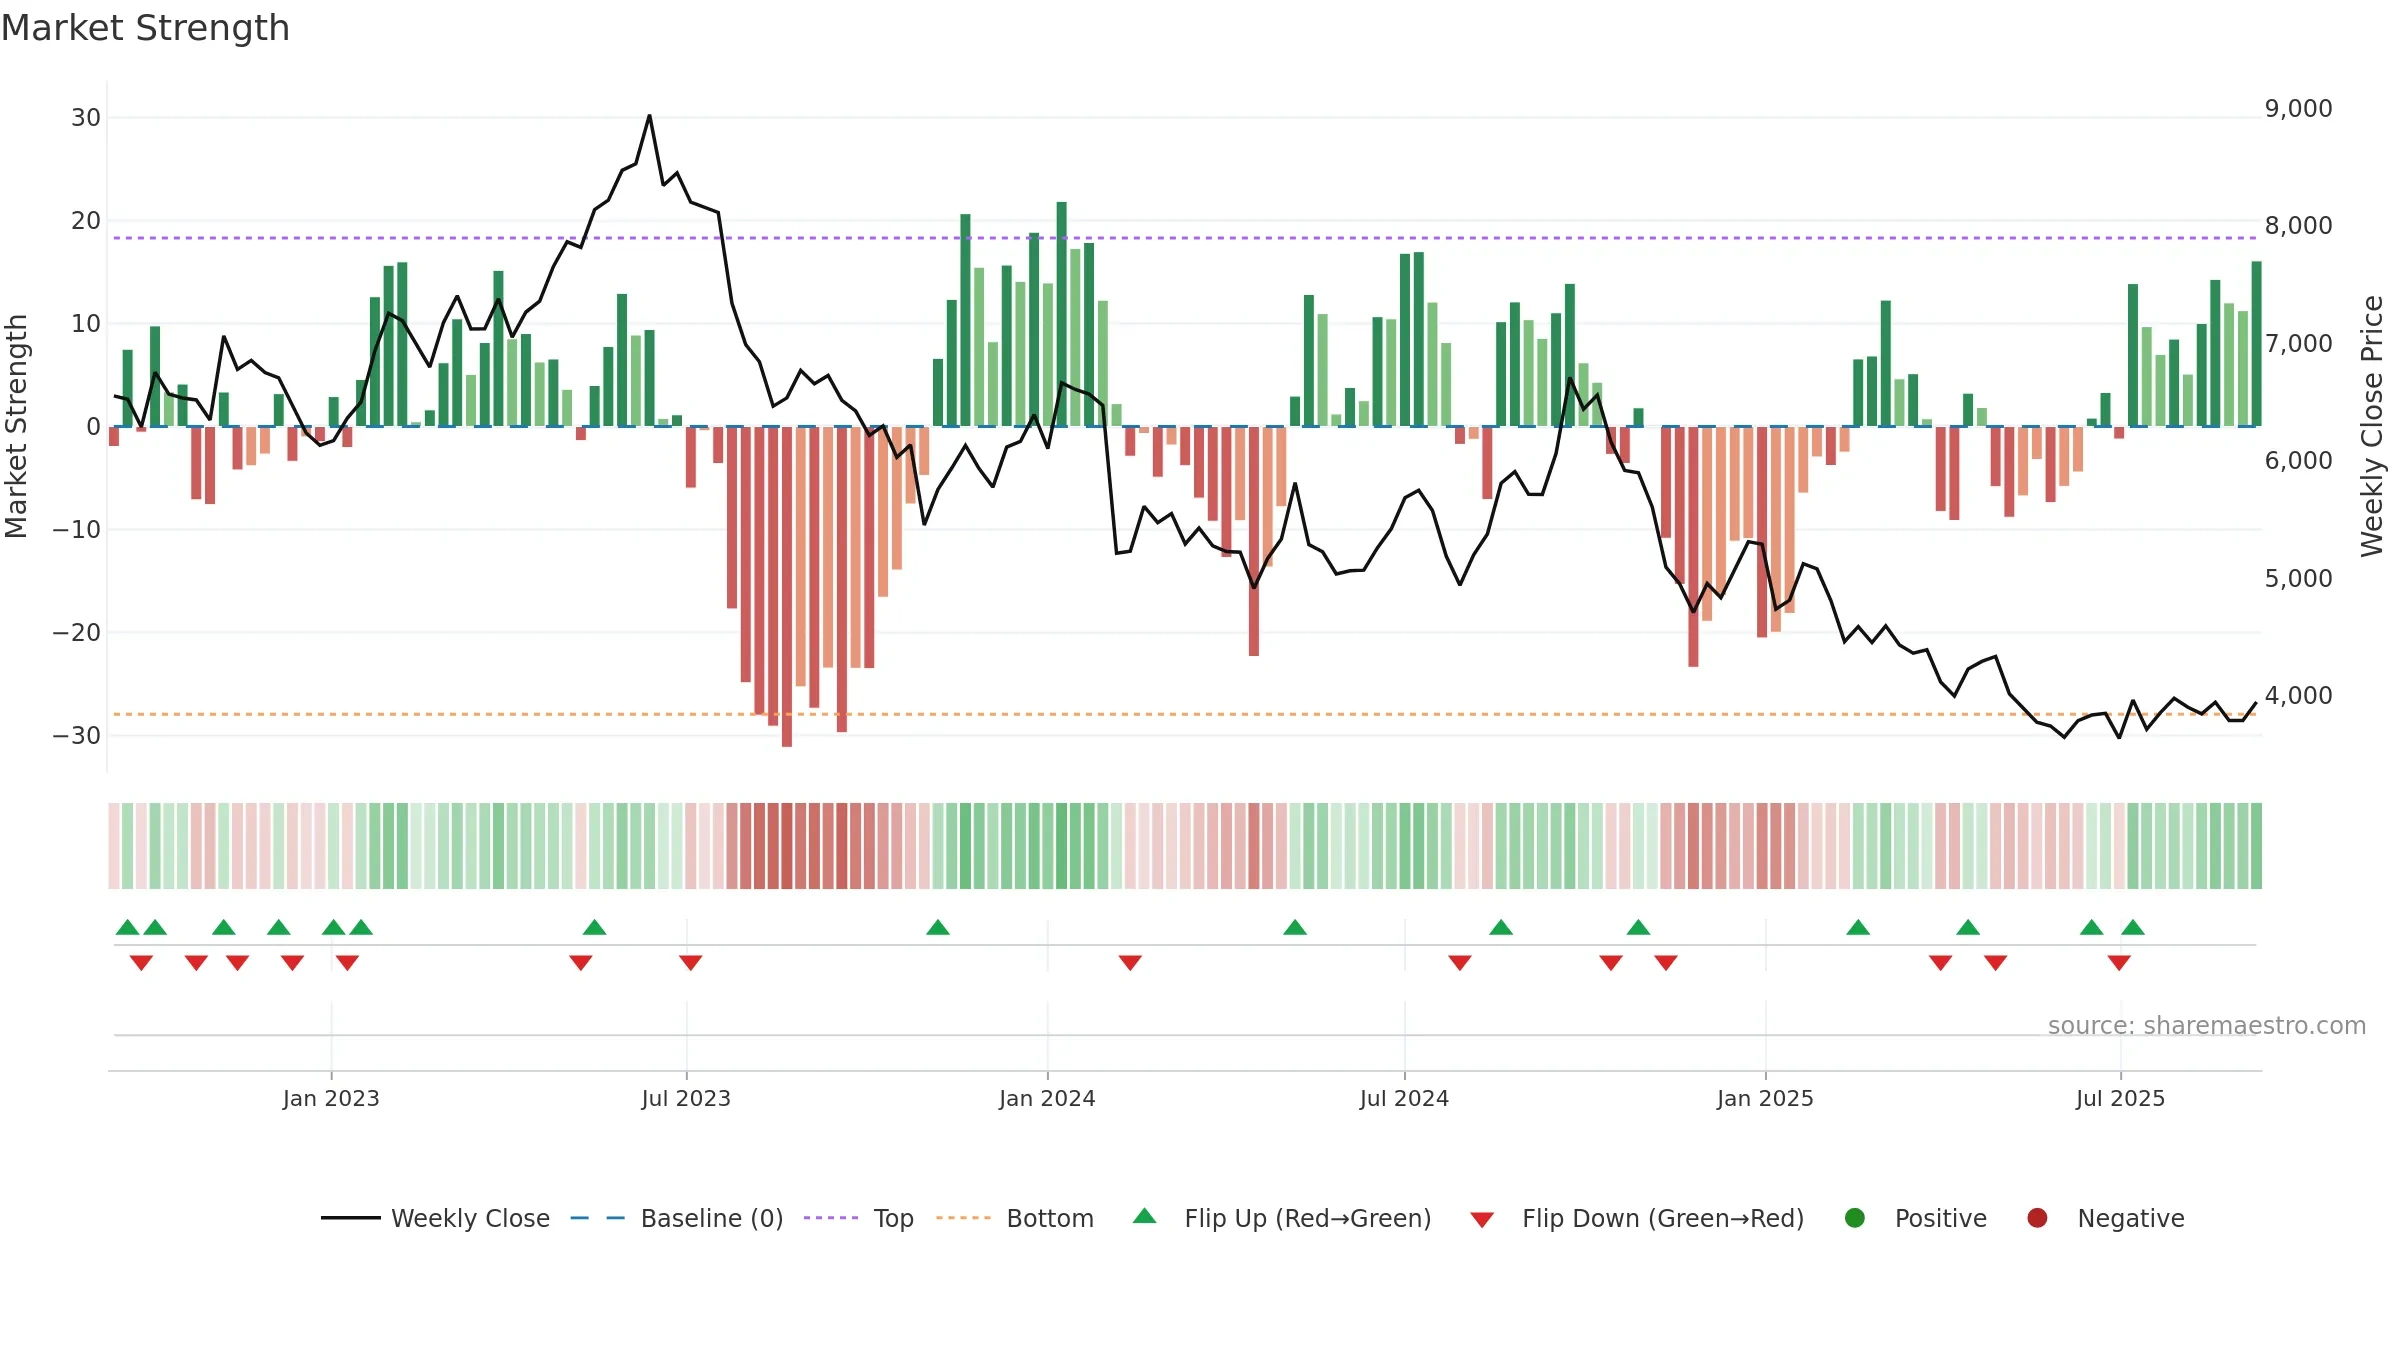This screenshot has width=2400, height=1350.
Task: Click the 7,000 price tick label
Action: pyautogui.click(x=2298, y=344)
